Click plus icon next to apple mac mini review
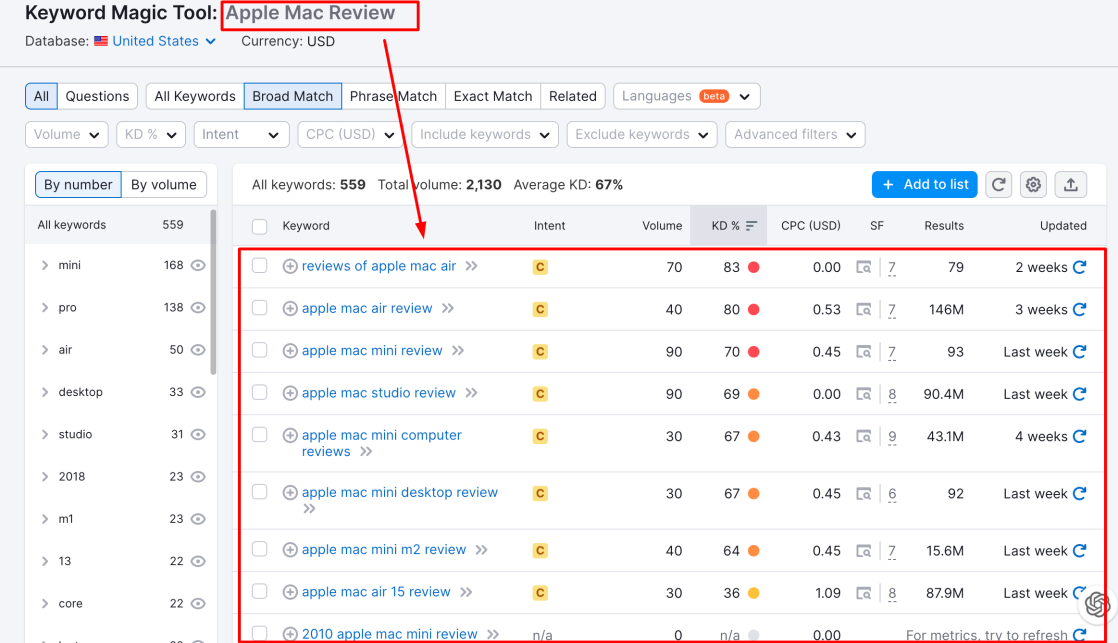Image resolution: width=1118 pixels, height=643 pixels. (290, 351)
